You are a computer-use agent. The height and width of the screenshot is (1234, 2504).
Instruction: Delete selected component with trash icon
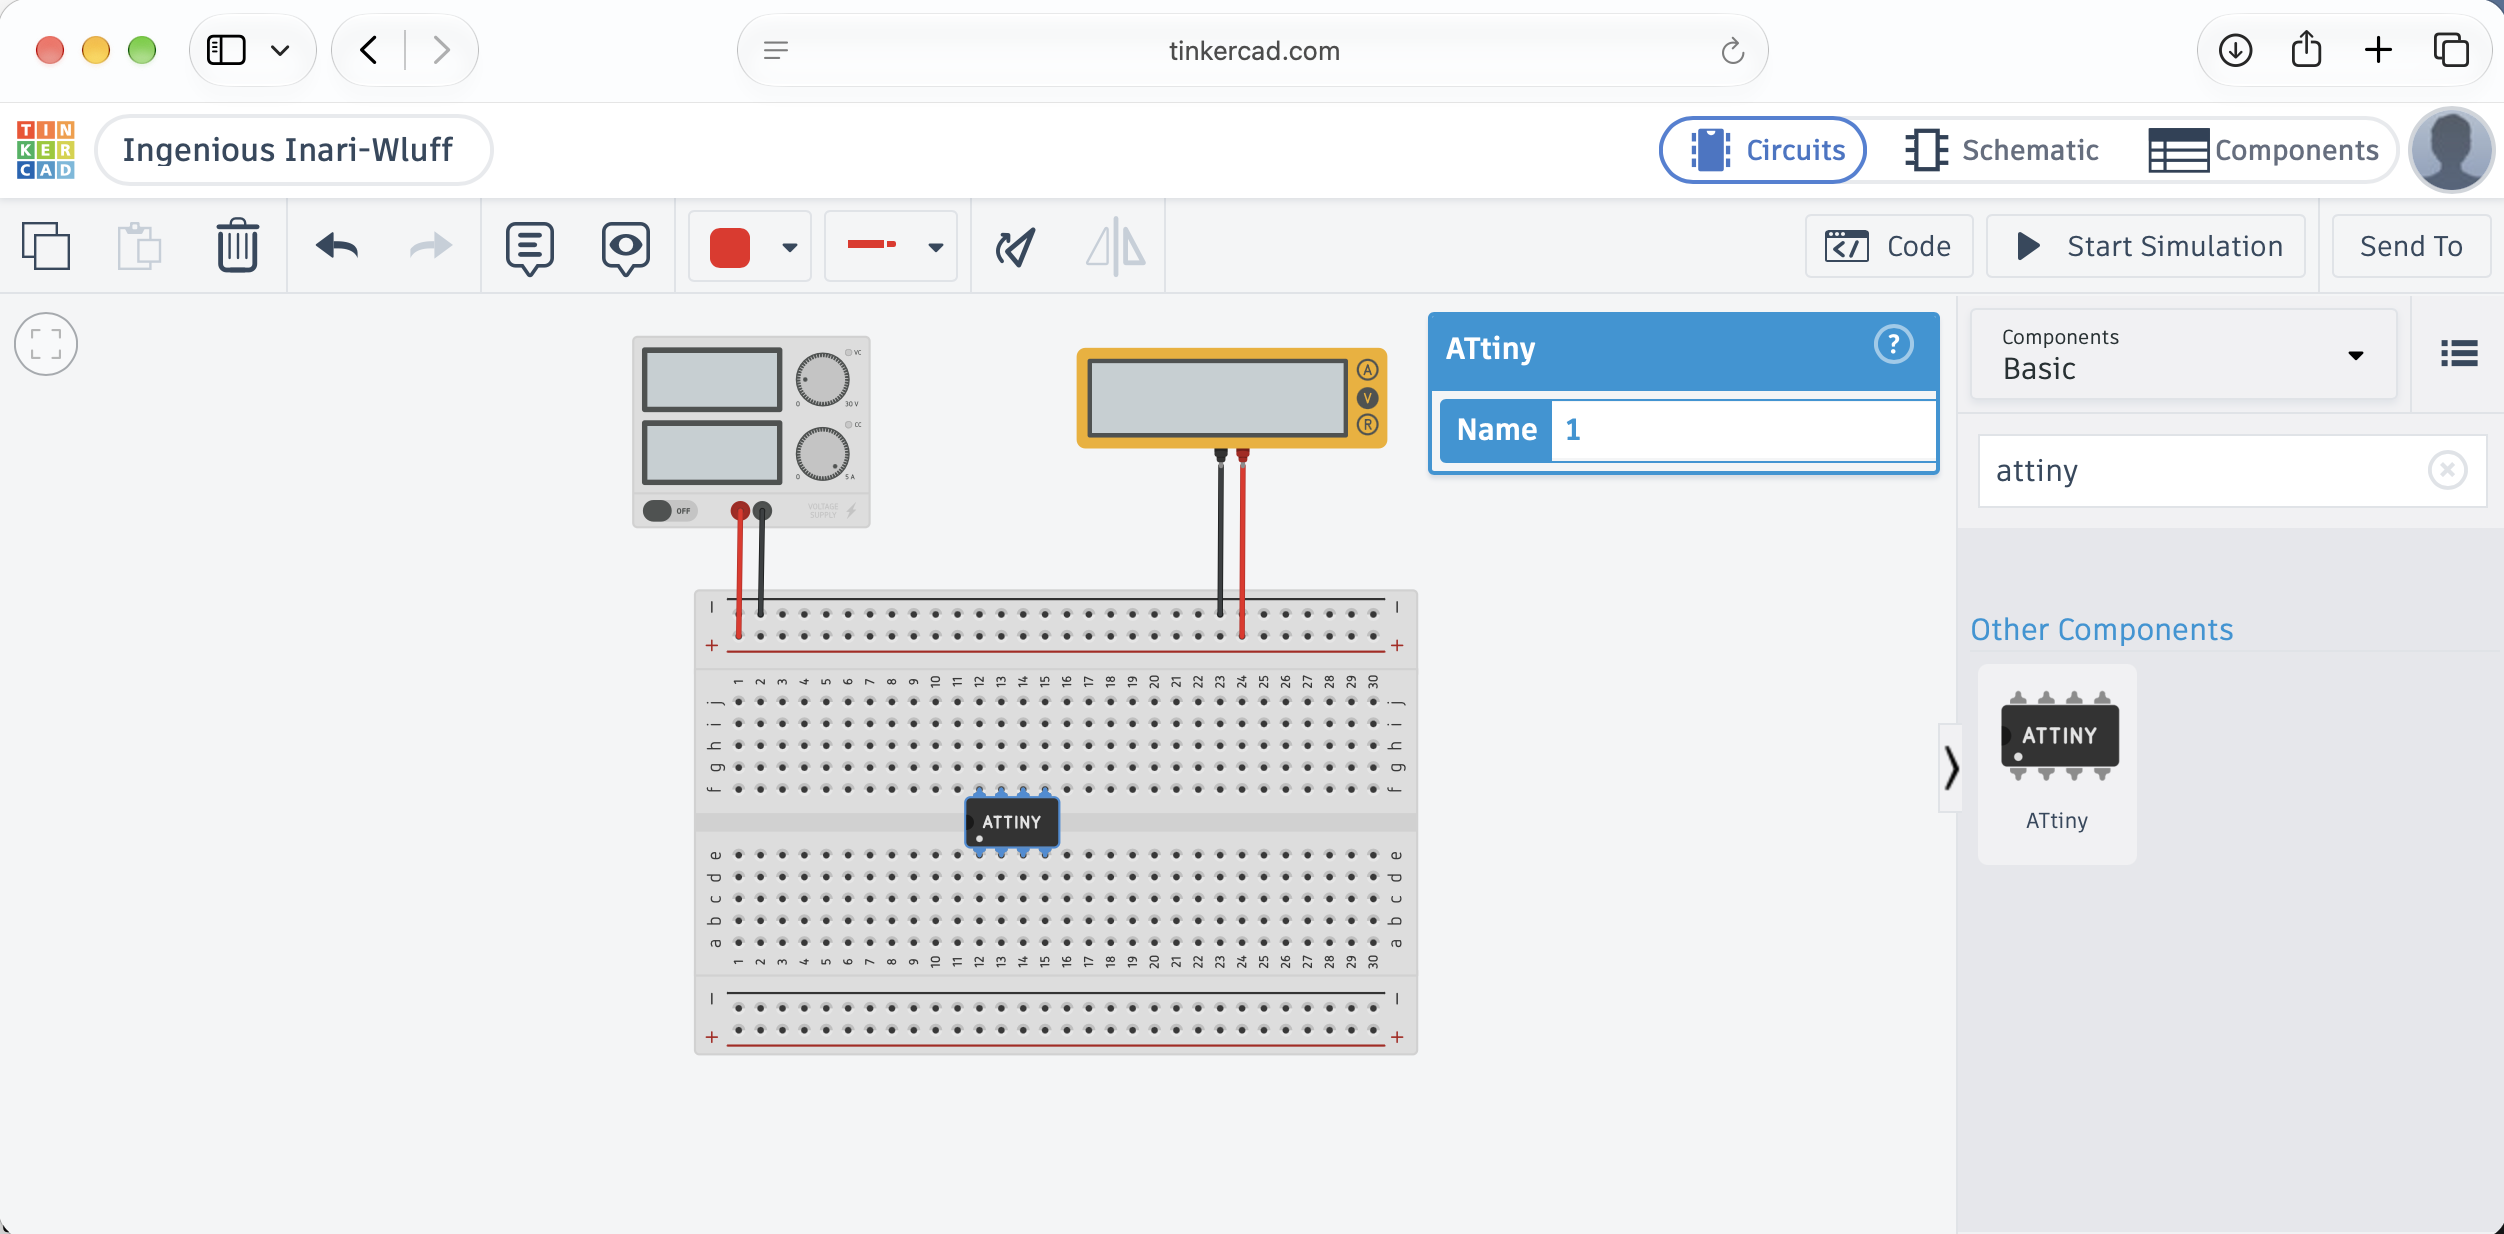(x=238, y=246)
